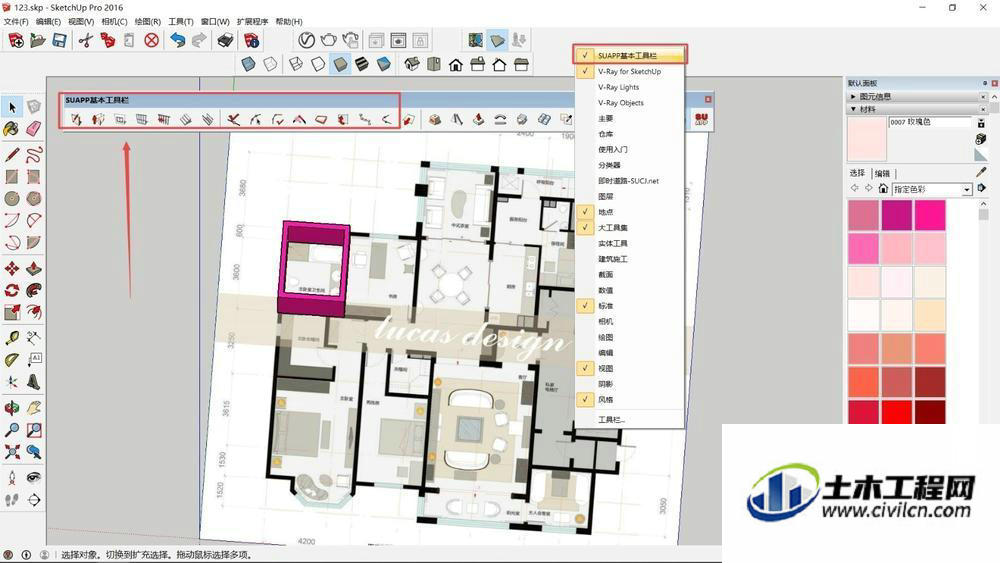Select the Follow Me tool
1000x563 pixels.
[x=34, y=291]
